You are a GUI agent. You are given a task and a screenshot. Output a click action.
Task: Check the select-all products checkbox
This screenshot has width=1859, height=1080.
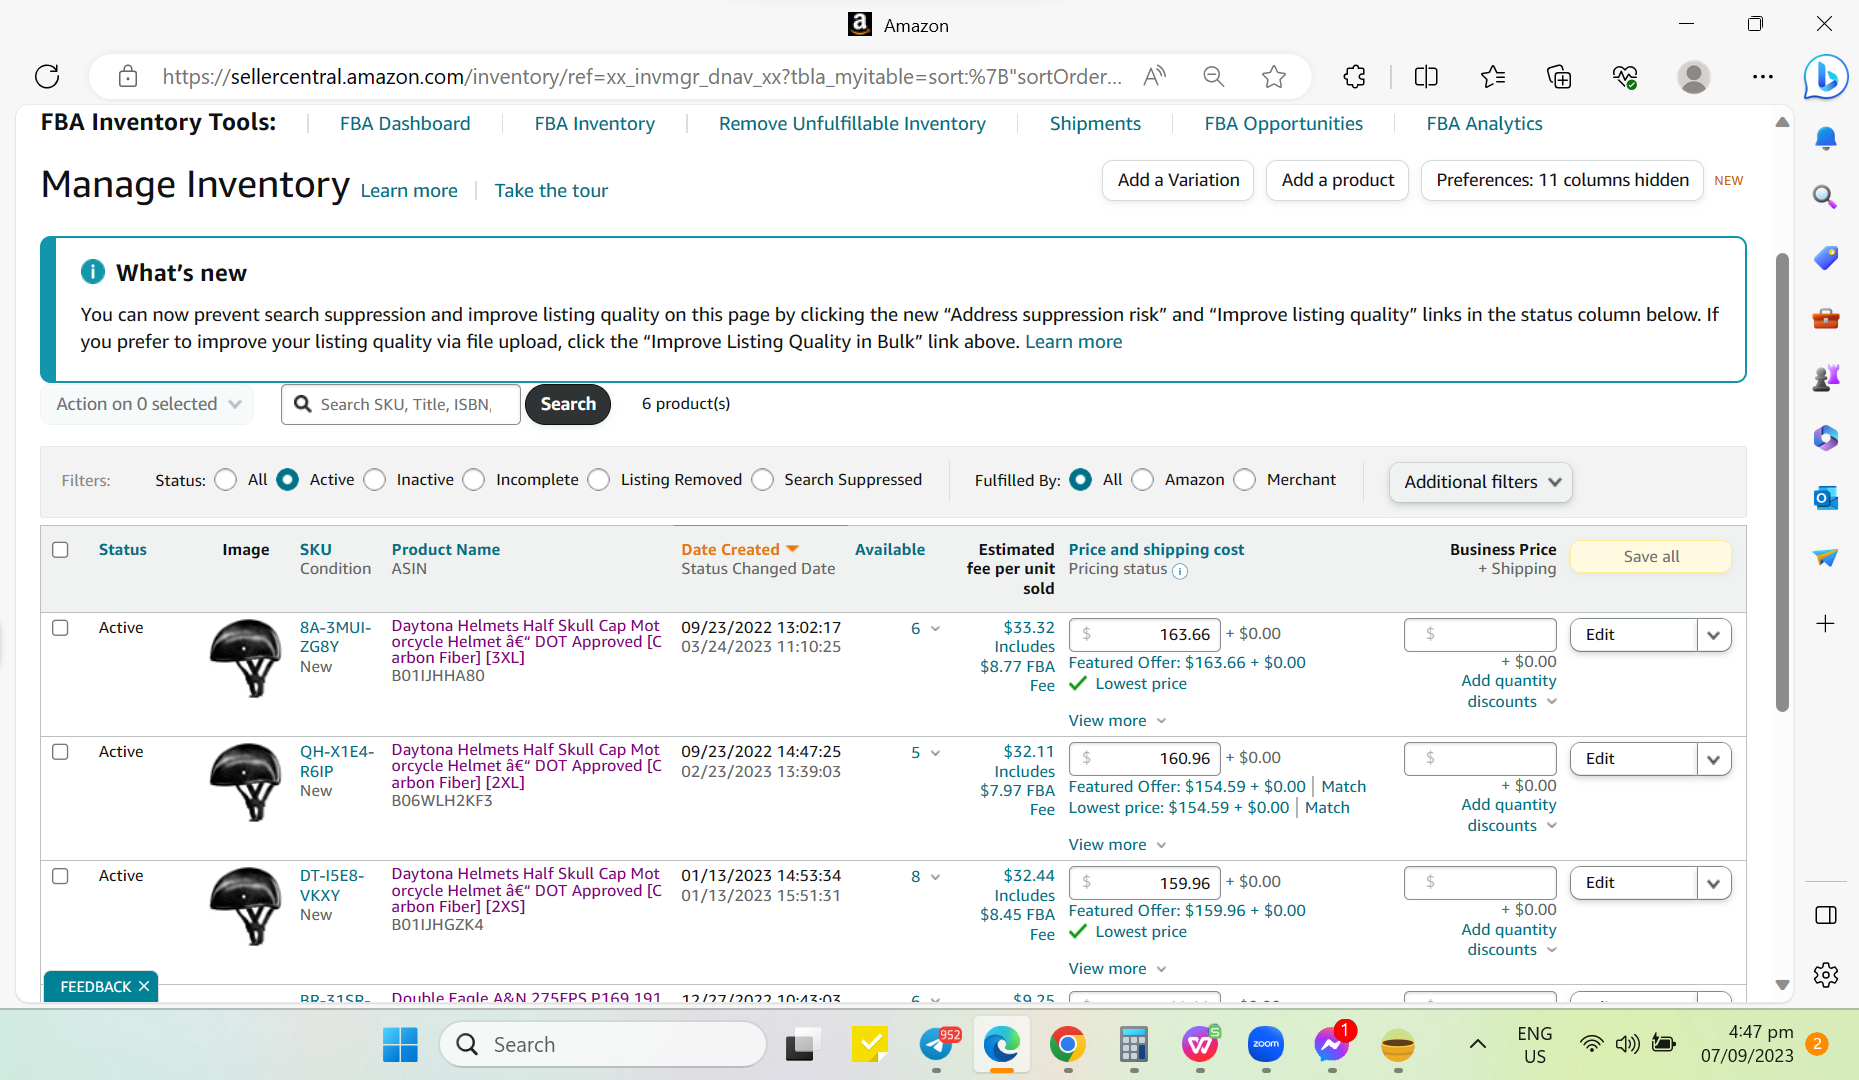(60, 549)
